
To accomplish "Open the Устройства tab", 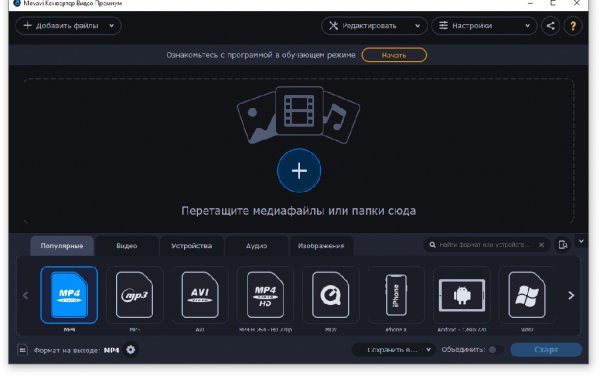I will (x=191, y=246).
